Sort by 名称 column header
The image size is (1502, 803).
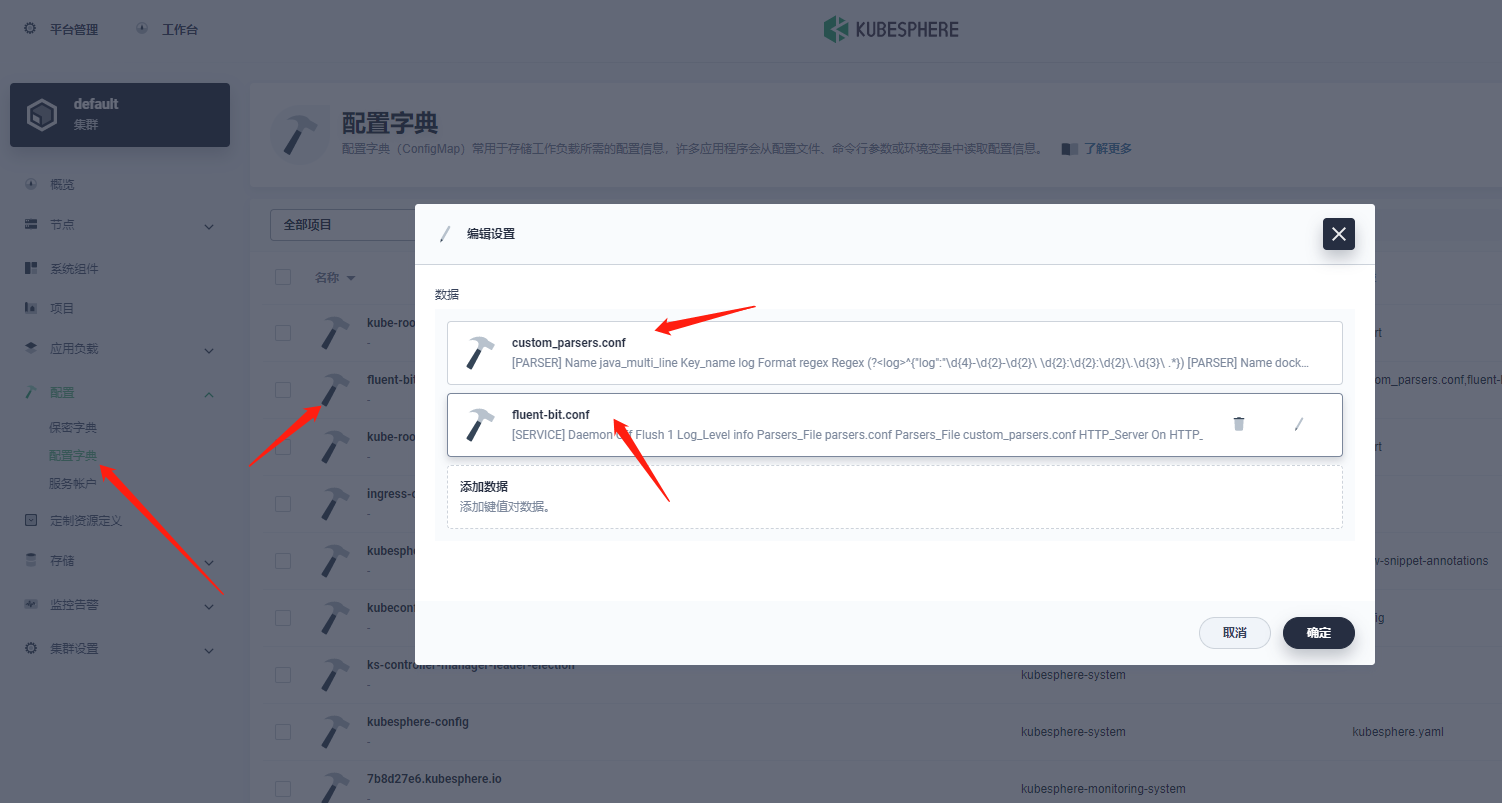[335, 278]
